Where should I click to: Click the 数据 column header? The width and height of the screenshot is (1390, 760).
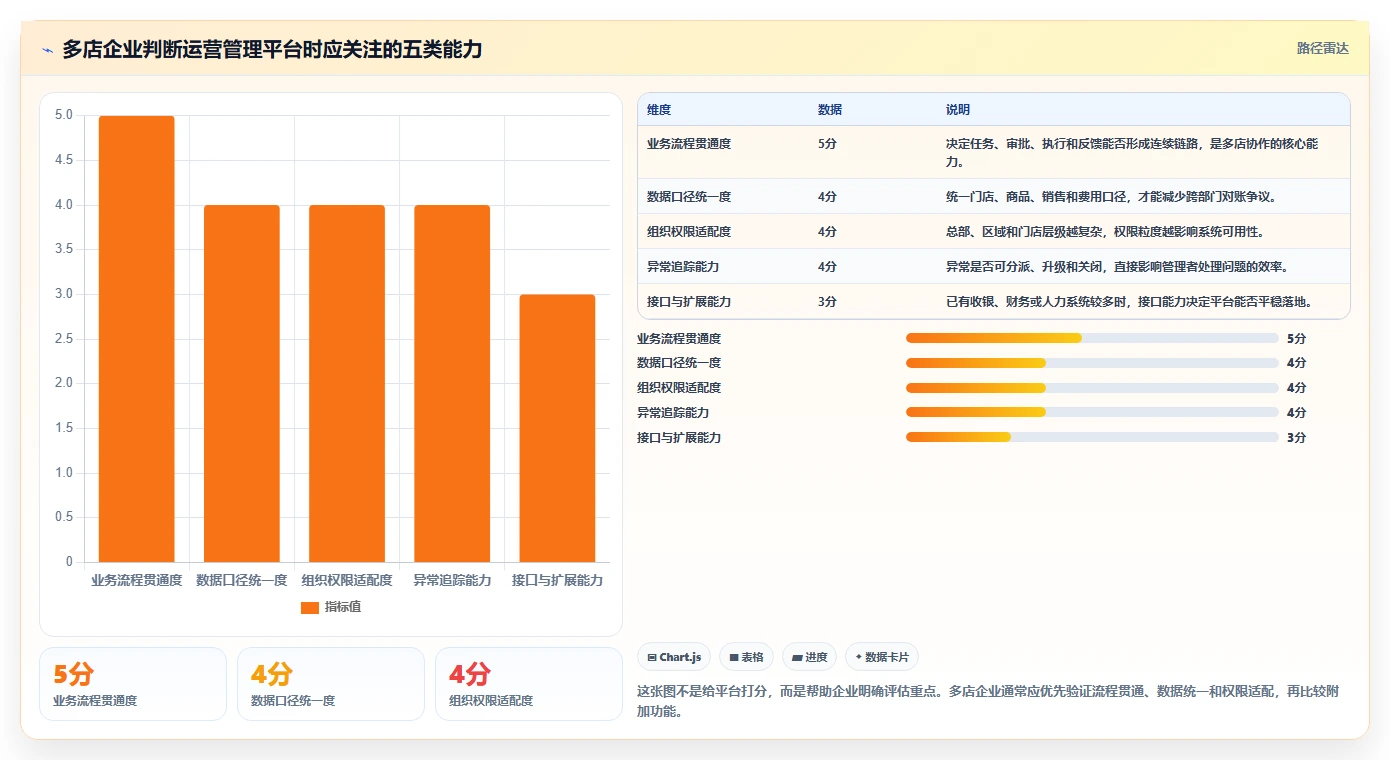(x=830, y=110)
